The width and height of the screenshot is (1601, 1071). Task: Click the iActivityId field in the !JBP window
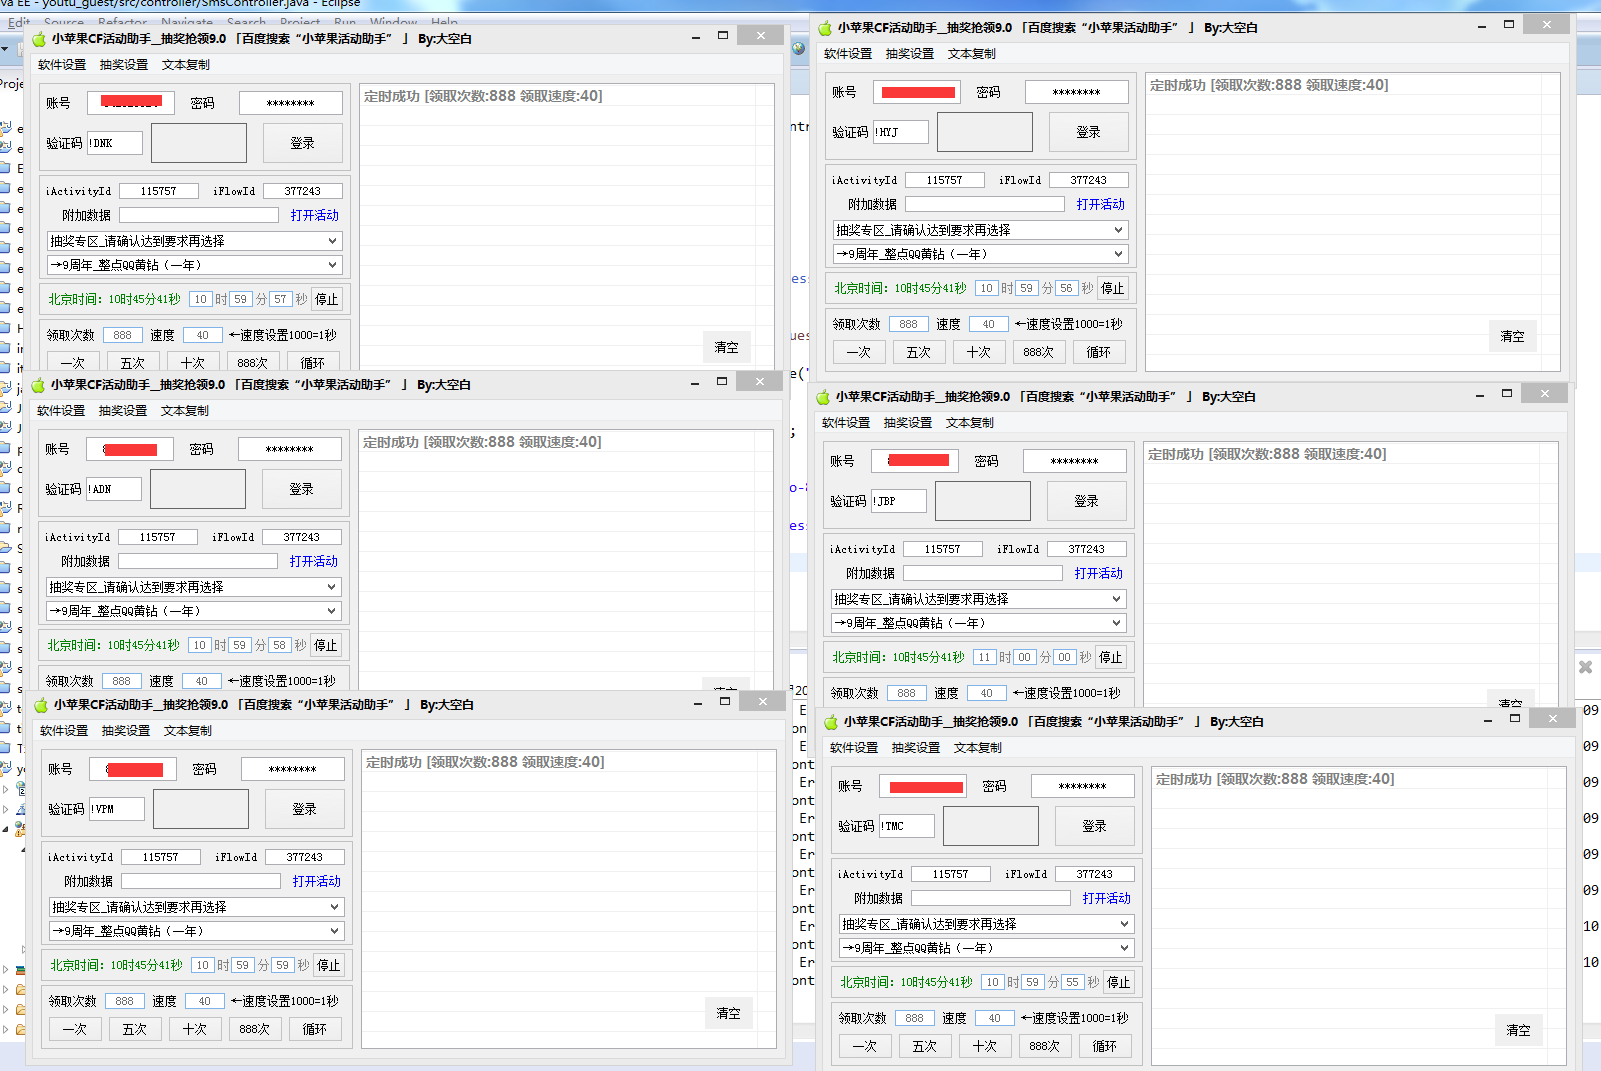tap(943, 549)
